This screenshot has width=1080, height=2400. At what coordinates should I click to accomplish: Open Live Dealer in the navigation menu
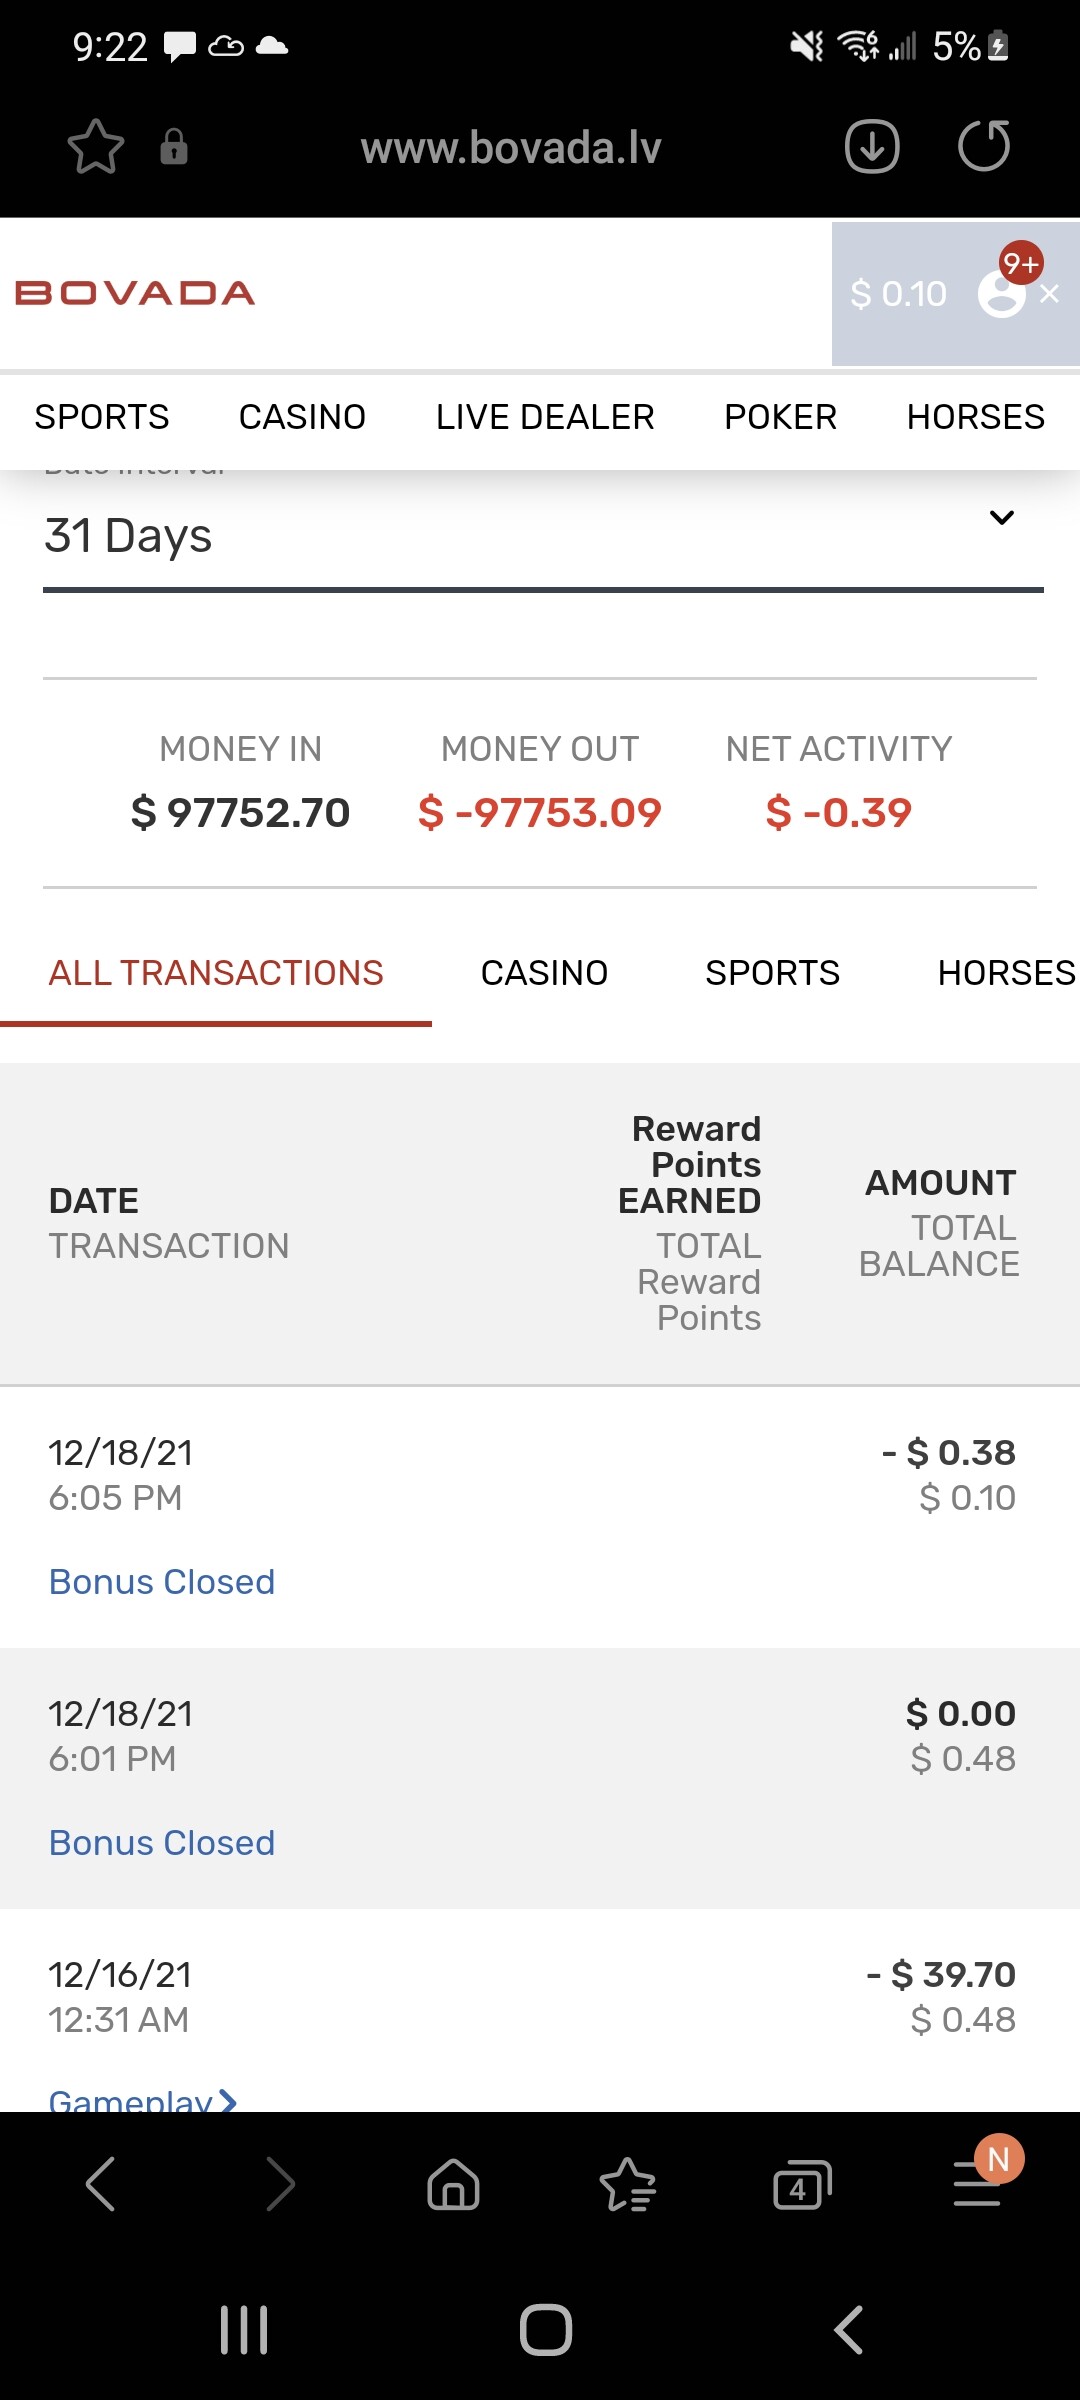point(545,417)
